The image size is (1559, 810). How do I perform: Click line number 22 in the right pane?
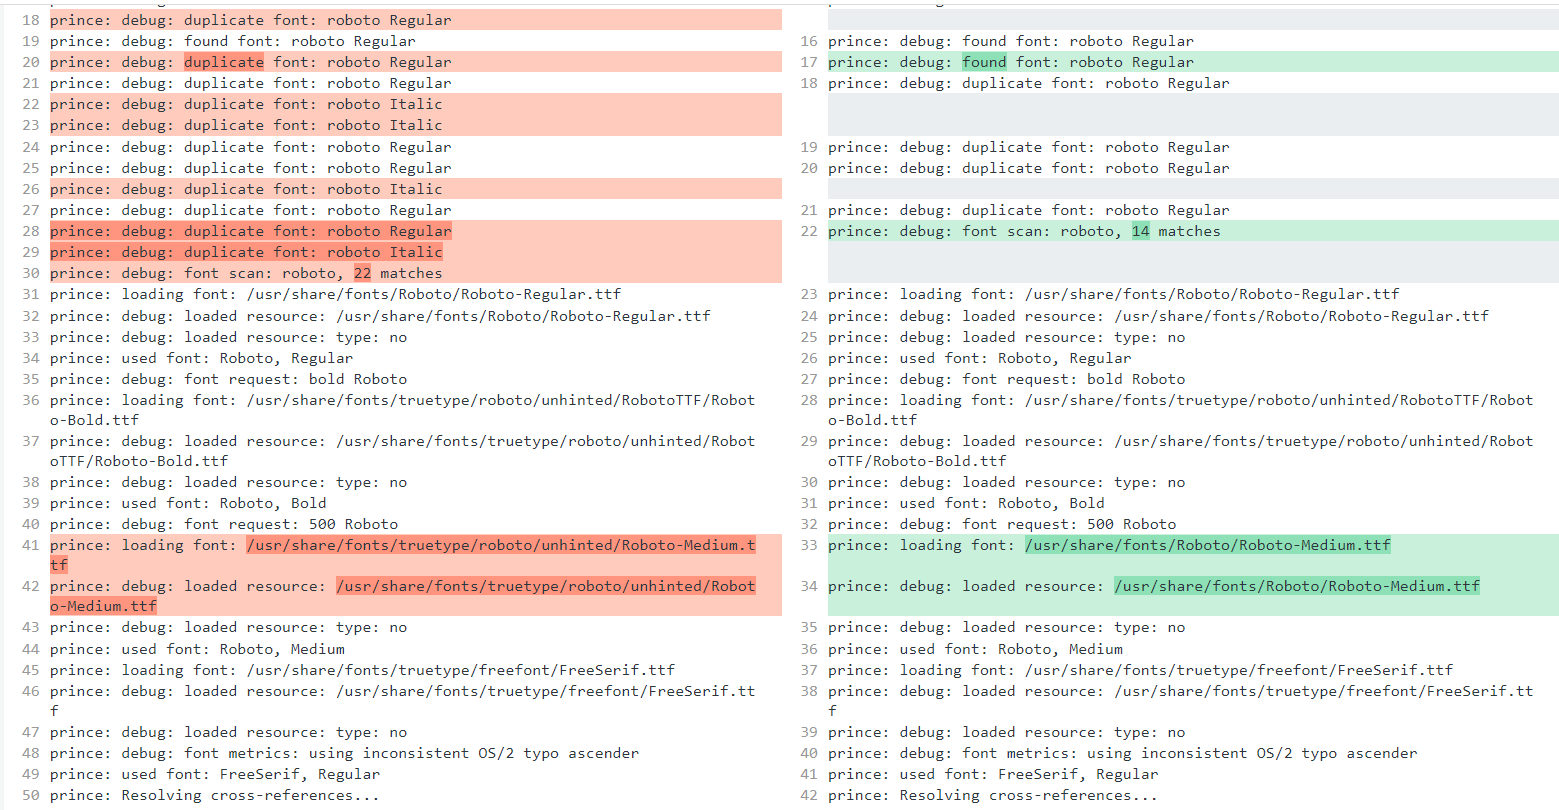[808, 231]
